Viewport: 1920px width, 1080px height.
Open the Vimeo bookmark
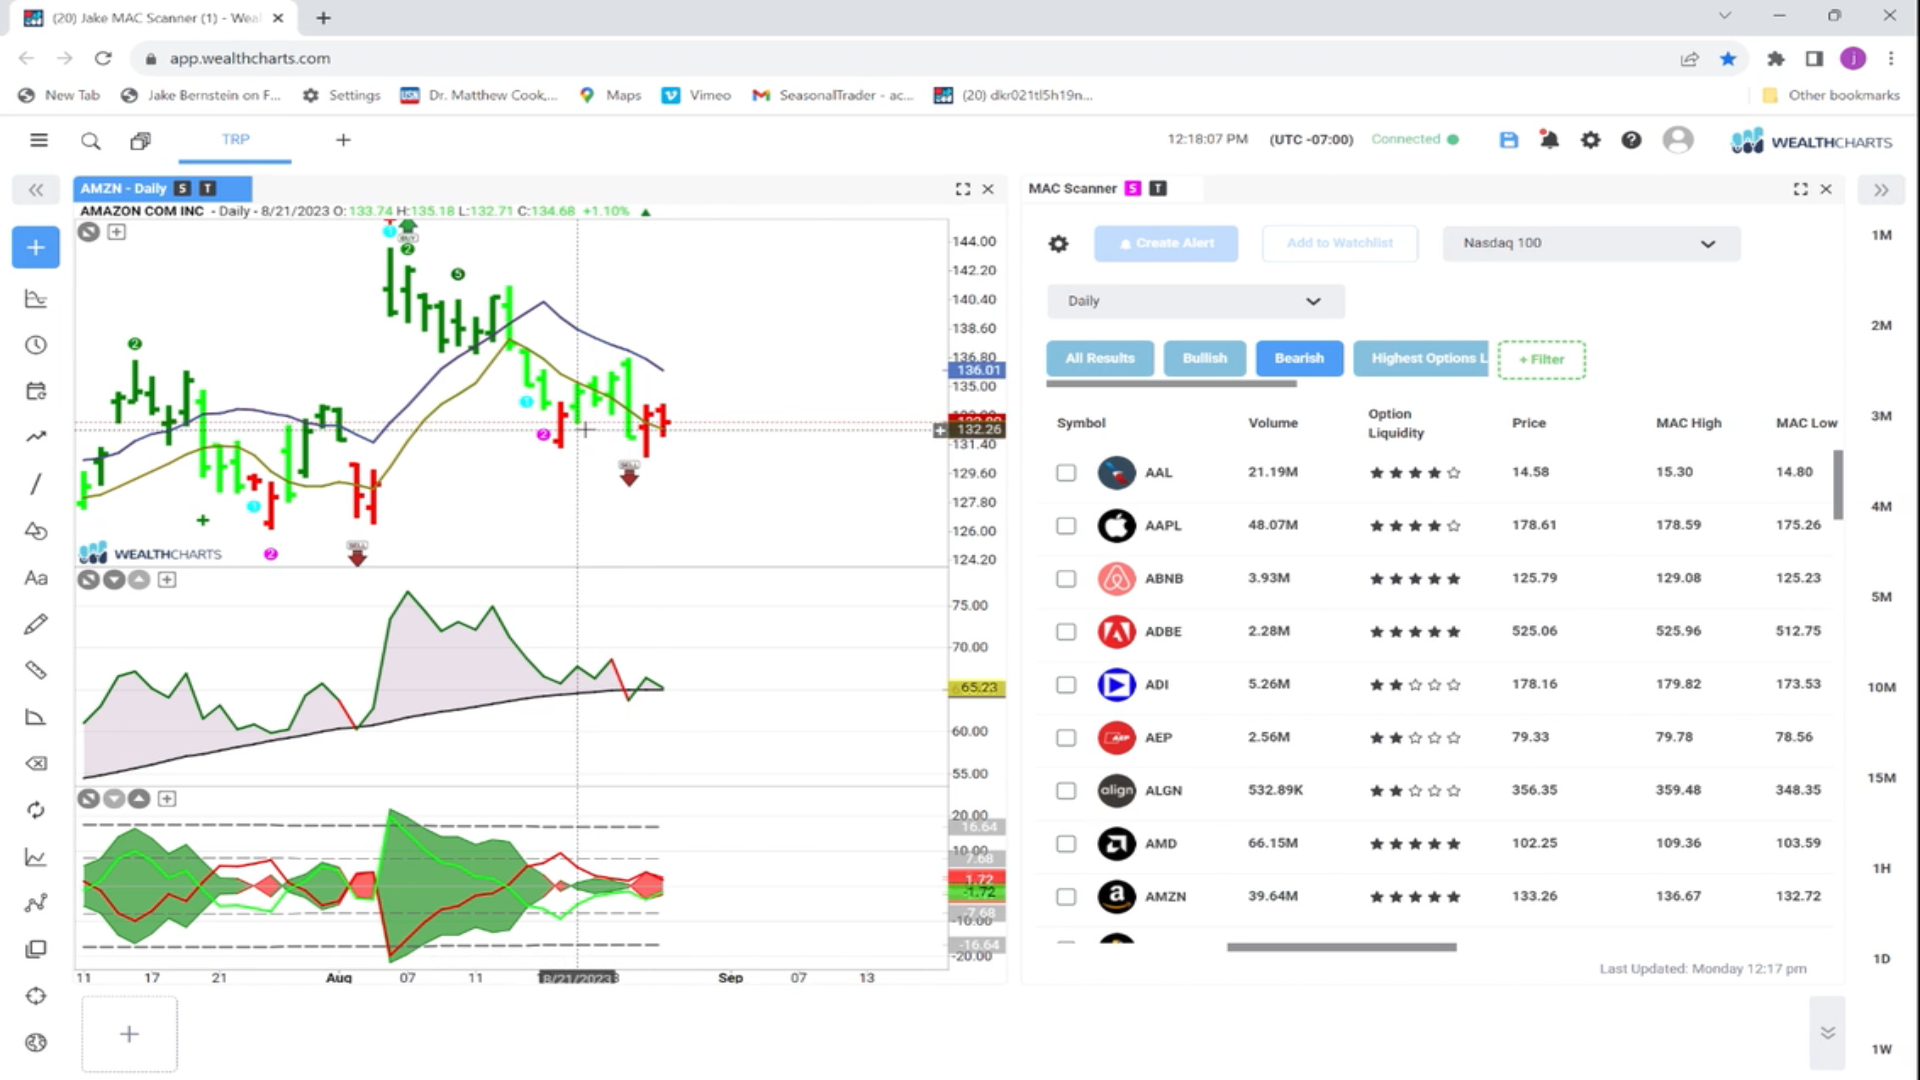coord(697,95)
